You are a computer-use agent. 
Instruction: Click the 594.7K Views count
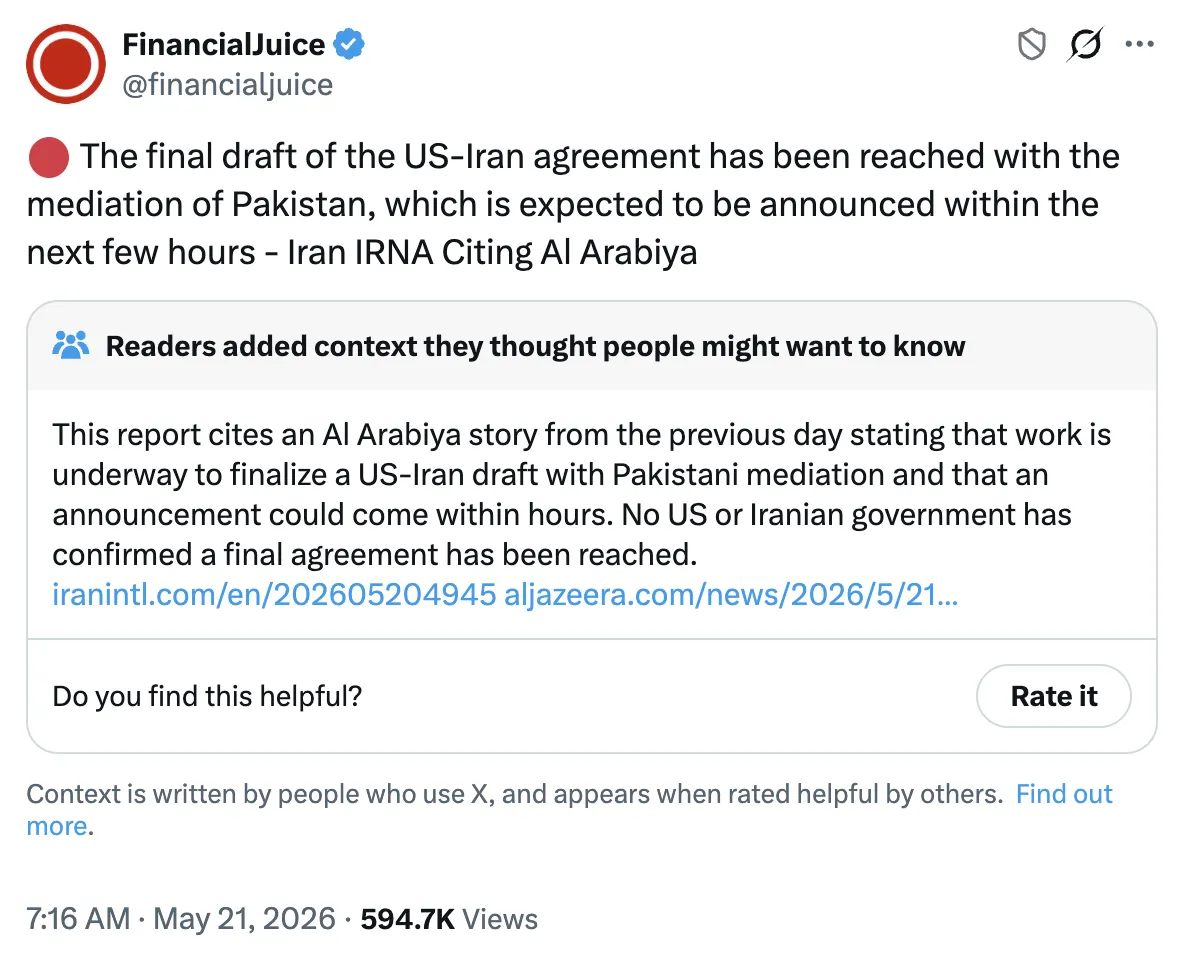point(449,919)
